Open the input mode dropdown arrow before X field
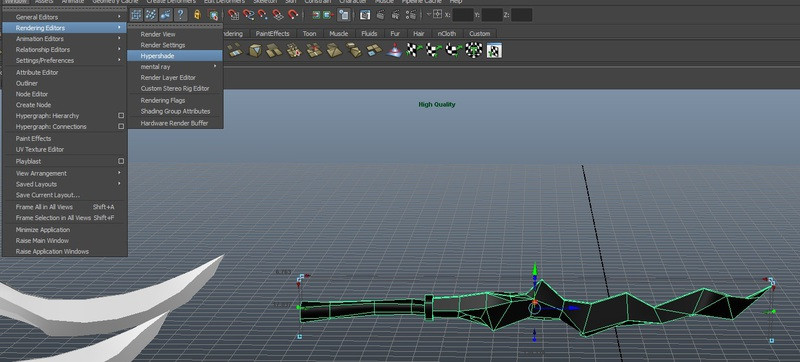The height and width of the screenshot is (362, 800). point(429,15)
